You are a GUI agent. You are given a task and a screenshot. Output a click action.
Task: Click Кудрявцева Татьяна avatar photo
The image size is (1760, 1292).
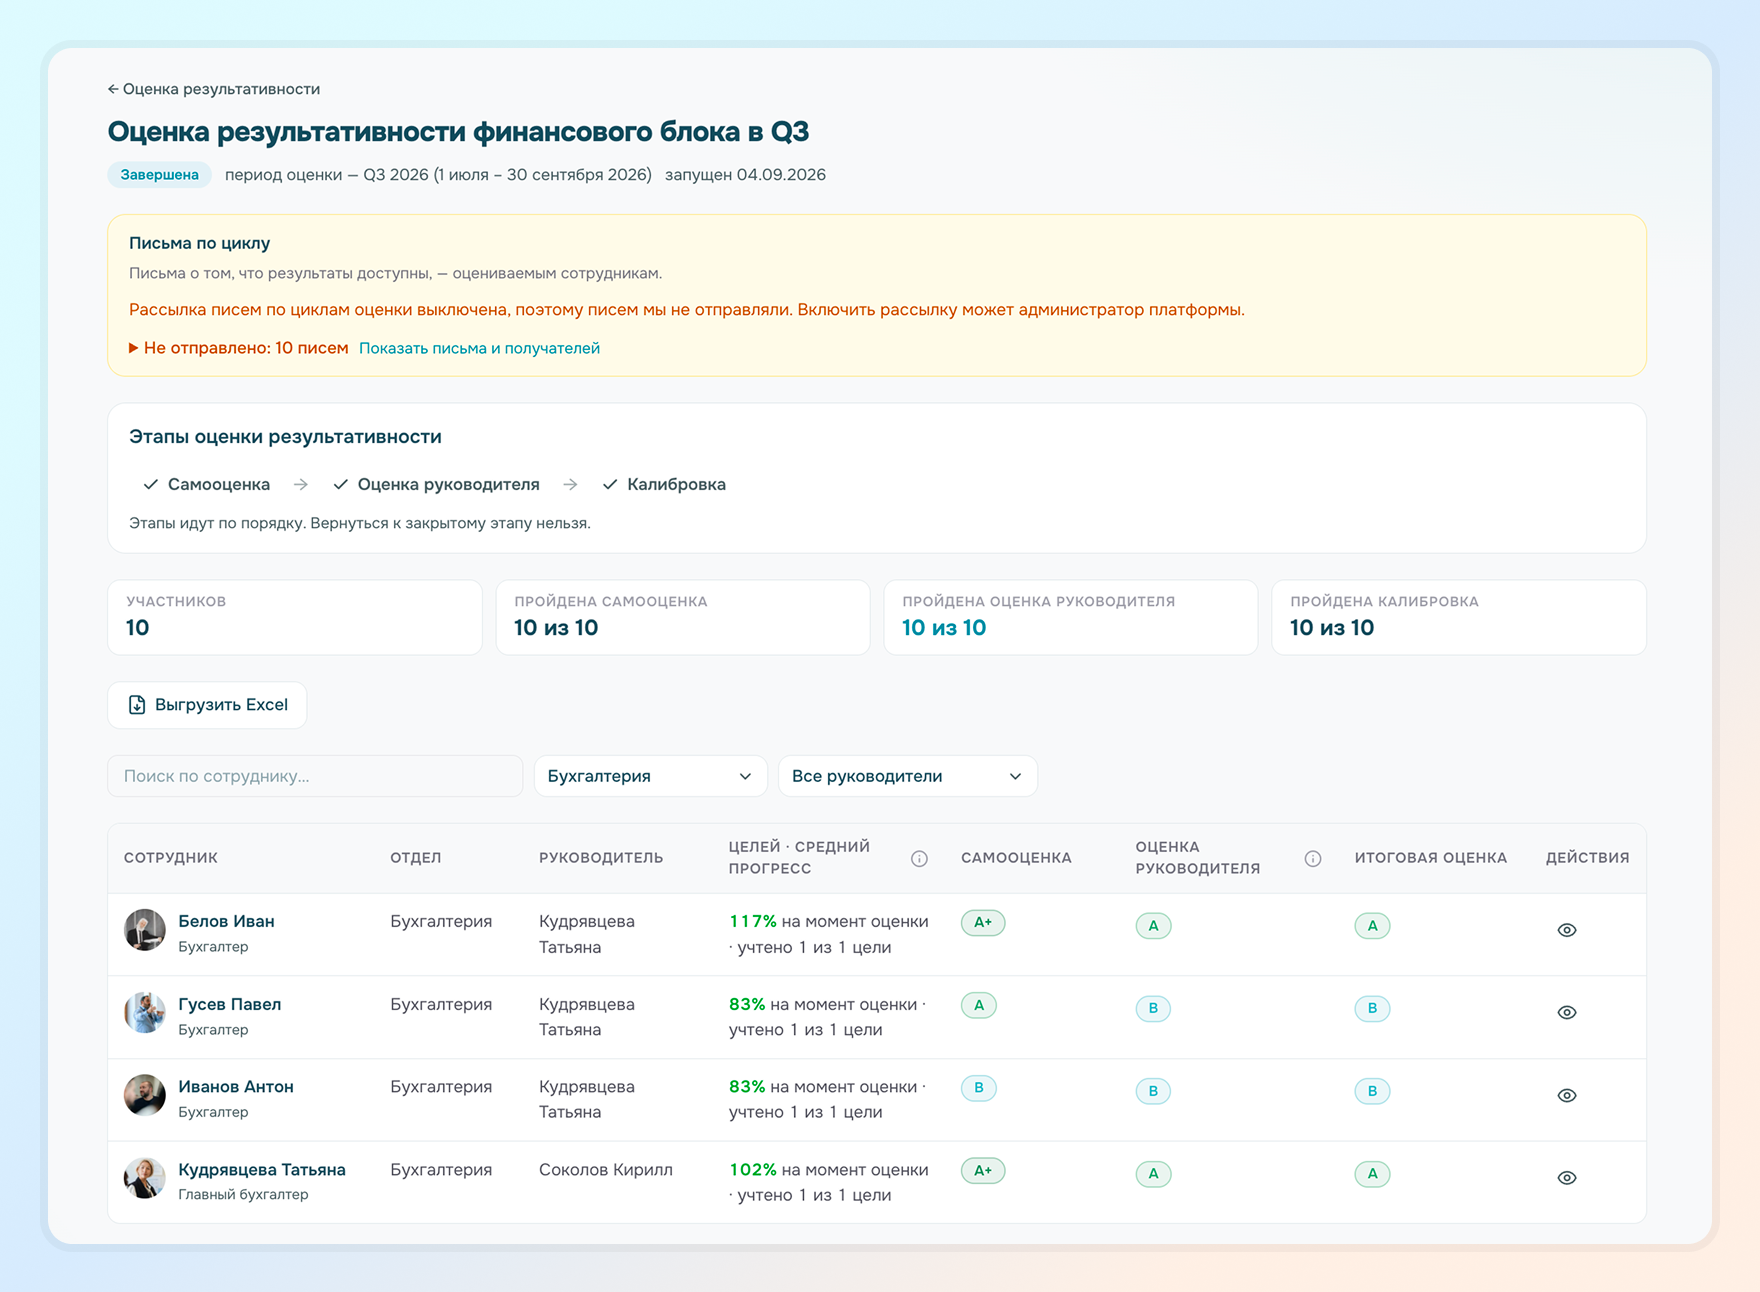145,1178
